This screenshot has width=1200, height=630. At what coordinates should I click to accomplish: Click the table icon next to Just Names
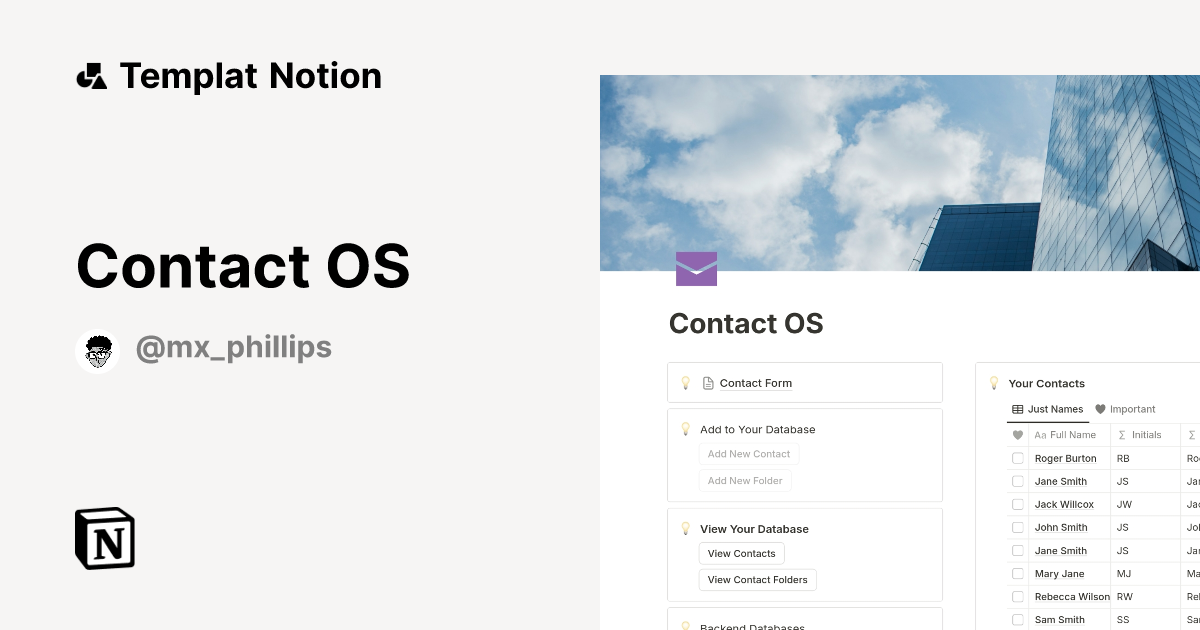tap(1019, 409)
